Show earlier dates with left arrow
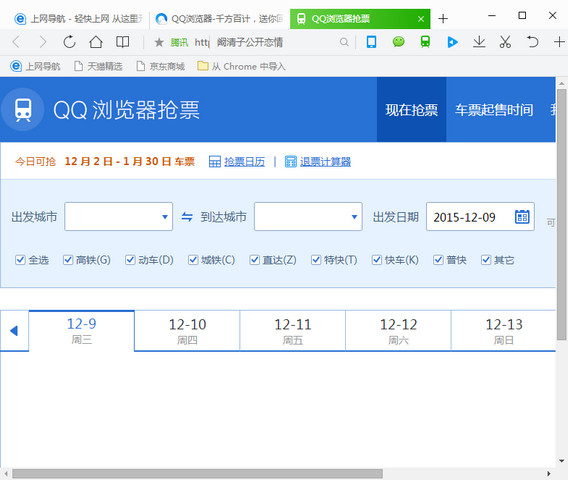This screenshot has height=480, width=568. click(14, 330)
